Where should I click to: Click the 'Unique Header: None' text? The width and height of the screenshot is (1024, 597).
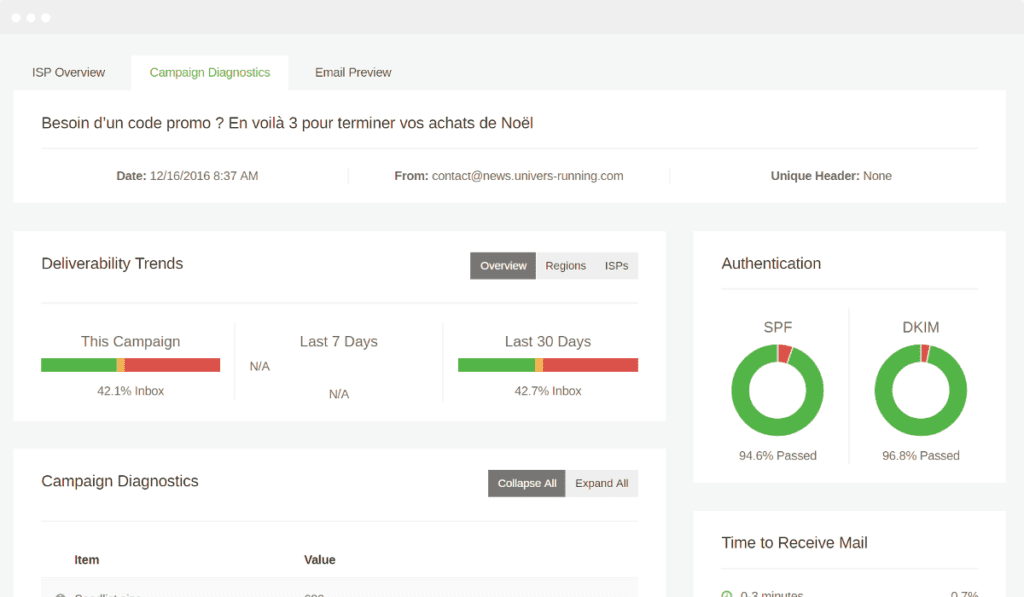coord(831,176)
